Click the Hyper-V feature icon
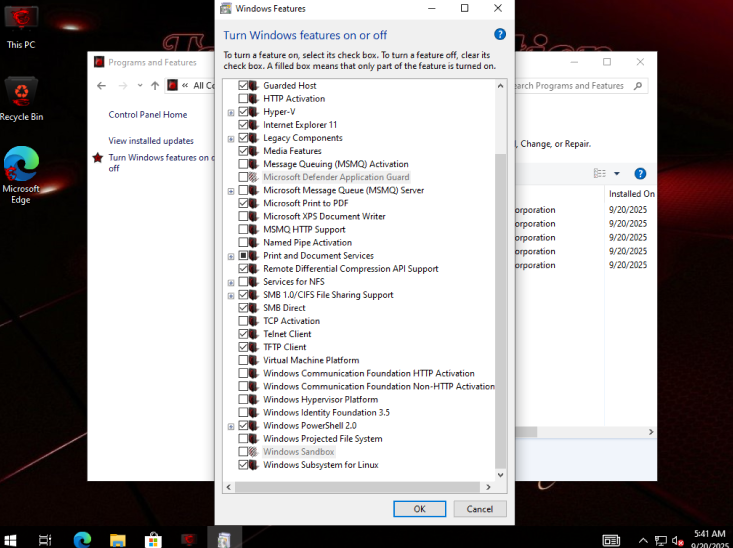Image resolution: width=733 pixels, height=548 pixels. tap(253, 112)
